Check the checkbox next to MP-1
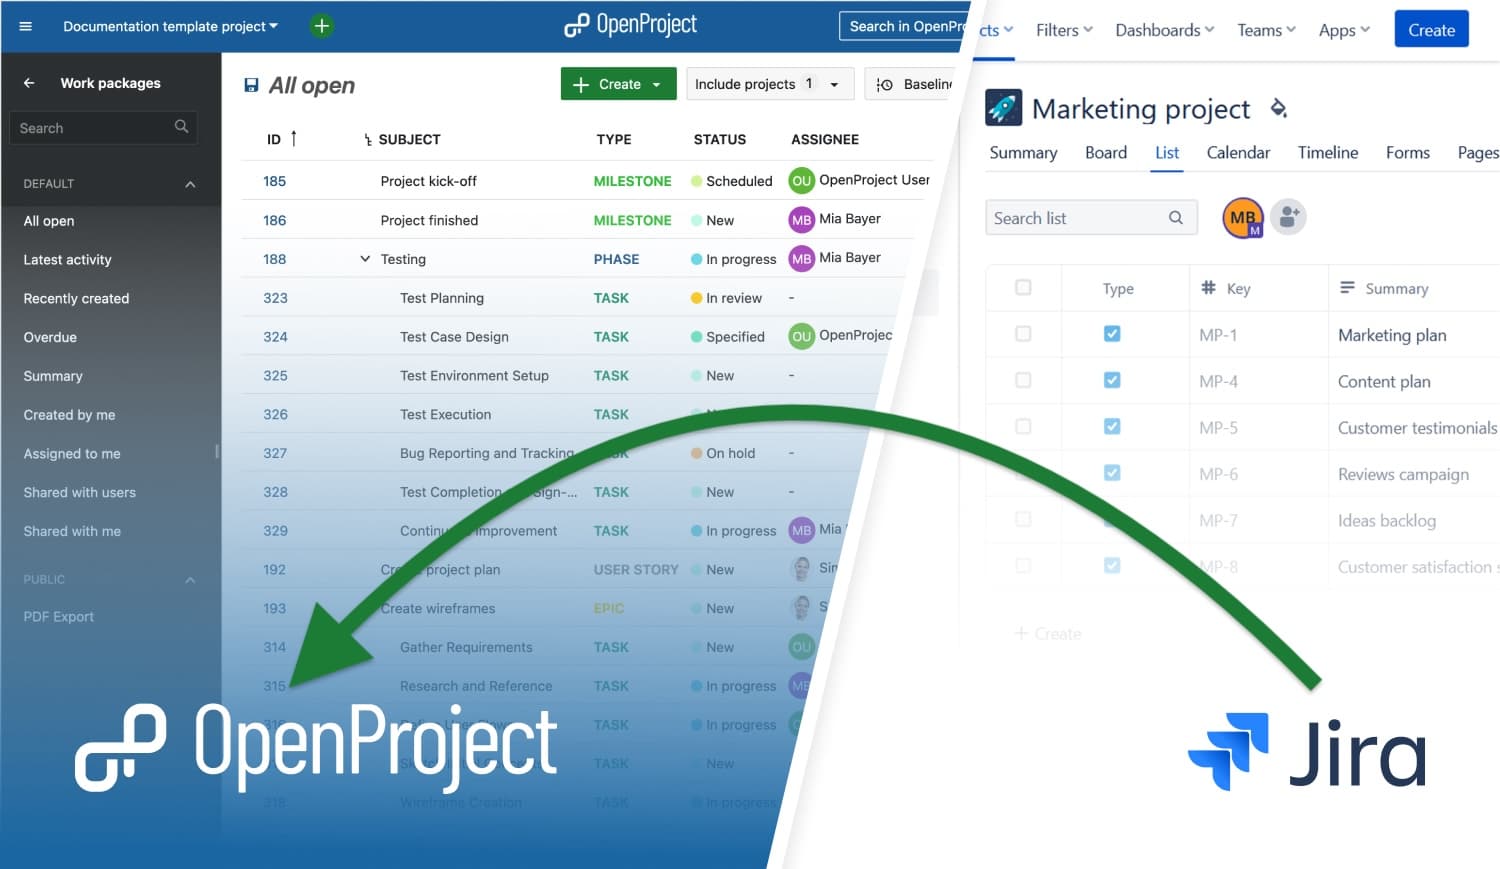1500x869 pixels. tap(1023, 334)
